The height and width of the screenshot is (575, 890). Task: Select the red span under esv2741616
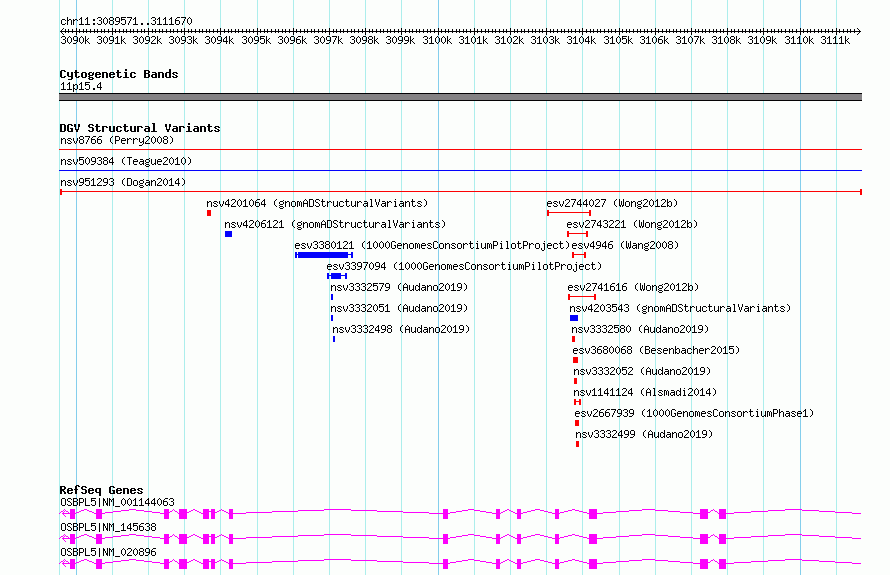pyautogui.click(x=582, y=297)
